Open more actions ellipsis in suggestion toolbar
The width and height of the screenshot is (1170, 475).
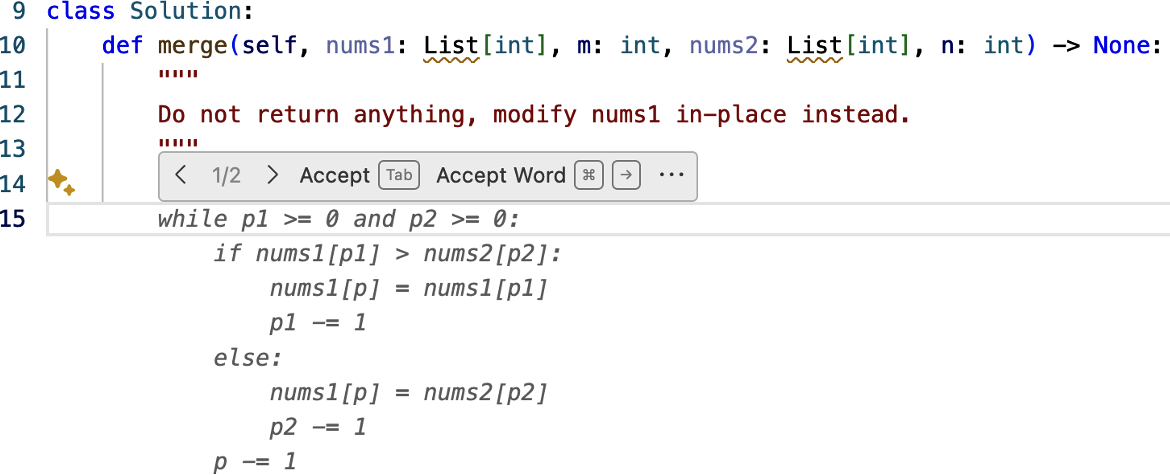pyautogui.click(x=671, y=176)
